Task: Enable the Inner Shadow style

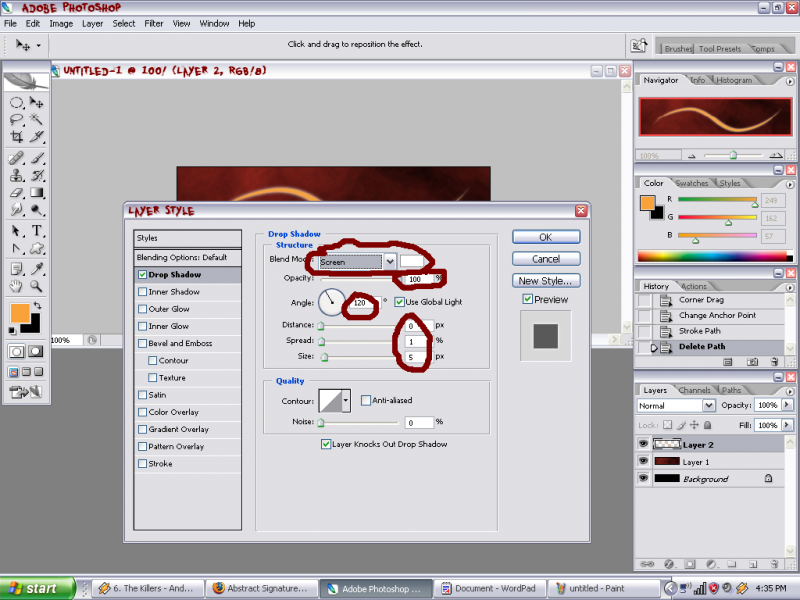Action: [143, 292]
